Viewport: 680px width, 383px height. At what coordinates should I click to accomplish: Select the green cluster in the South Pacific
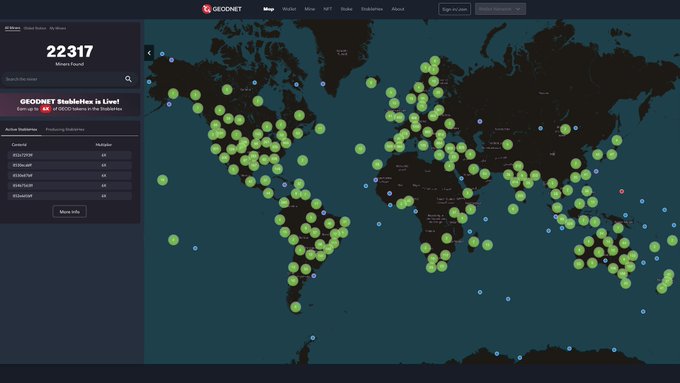click(173, 239)
